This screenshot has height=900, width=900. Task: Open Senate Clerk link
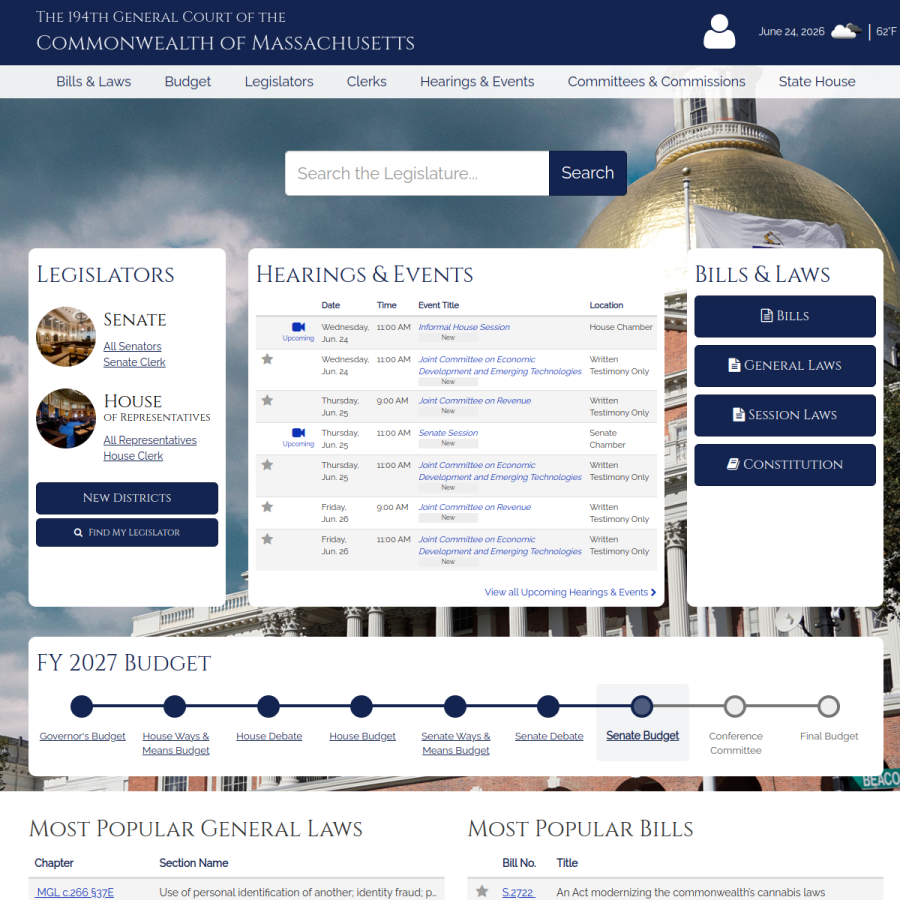tap(134, 362)
